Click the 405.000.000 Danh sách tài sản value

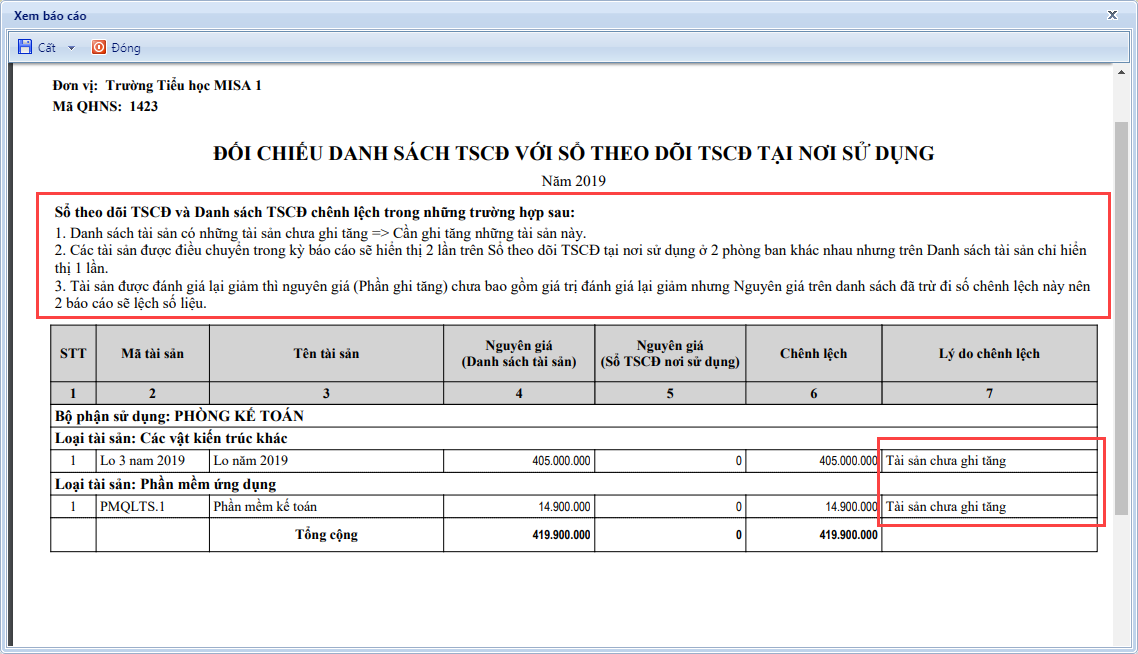pos(561,461)
